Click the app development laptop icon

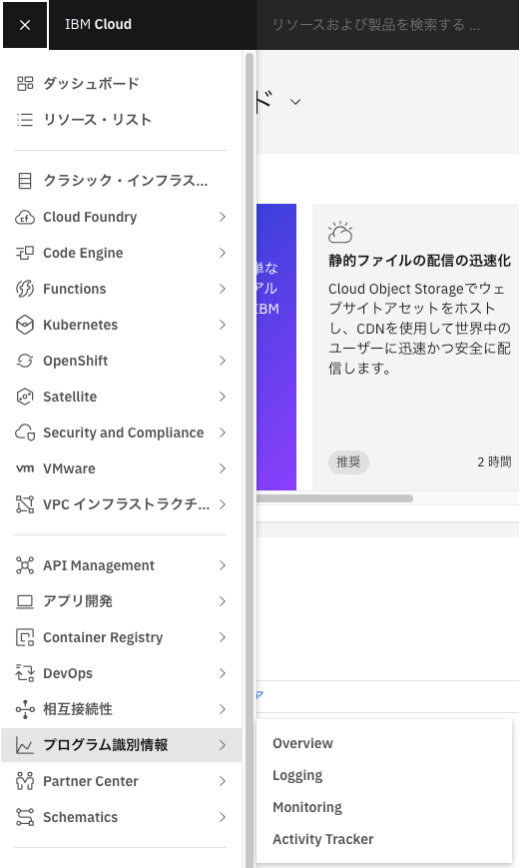(x=25, y=601)
